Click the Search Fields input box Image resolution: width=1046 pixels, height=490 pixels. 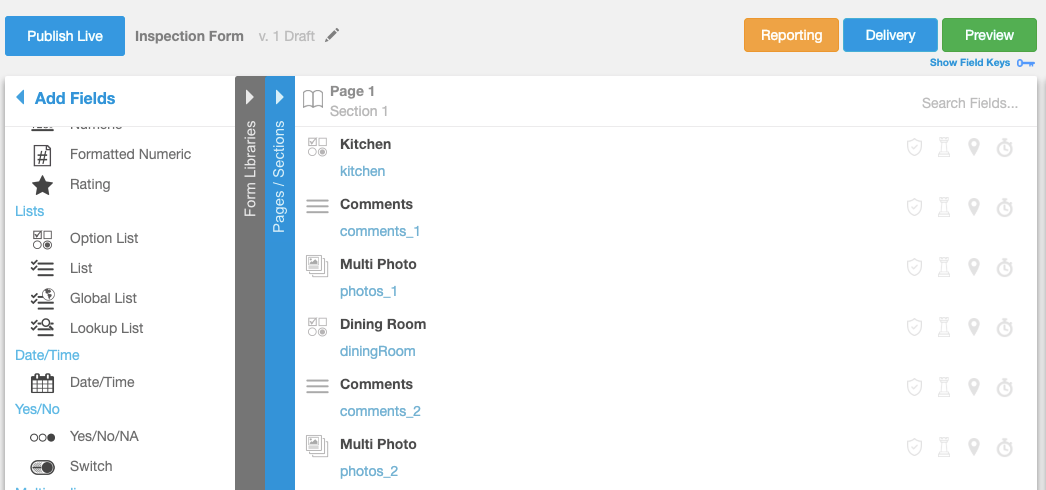point(969,103)
